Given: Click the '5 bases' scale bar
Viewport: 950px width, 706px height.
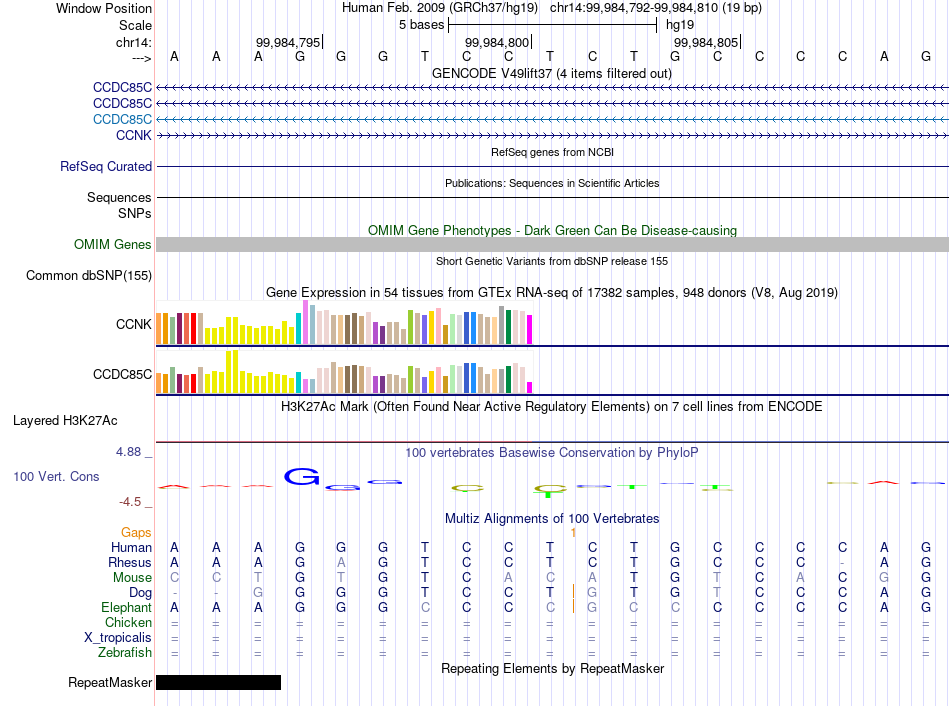Looking at the screenshot, I should pyautogui.click(x=552, y=25).
